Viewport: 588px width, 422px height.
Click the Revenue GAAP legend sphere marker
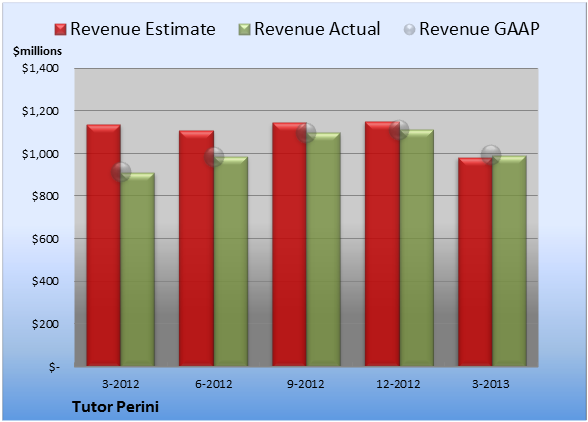[410, 30]
